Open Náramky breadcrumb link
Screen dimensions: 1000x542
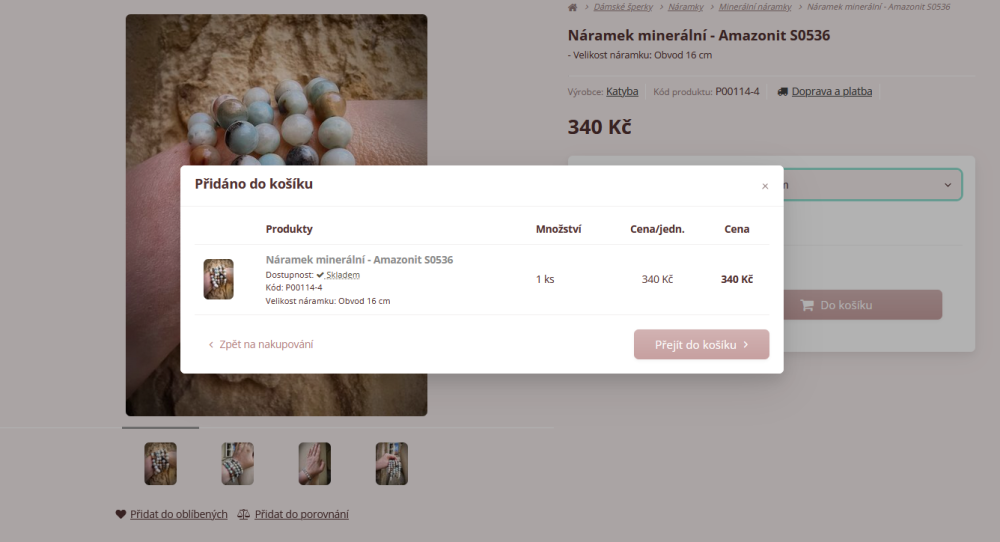point(686,7)
